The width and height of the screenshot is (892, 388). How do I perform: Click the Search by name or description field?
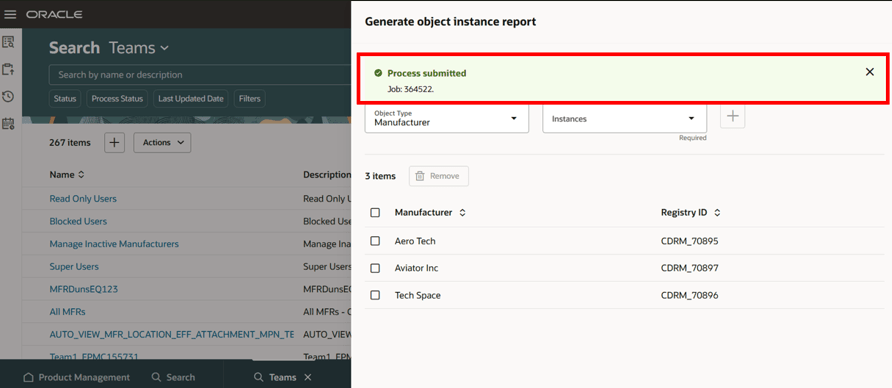coord(200,75)
